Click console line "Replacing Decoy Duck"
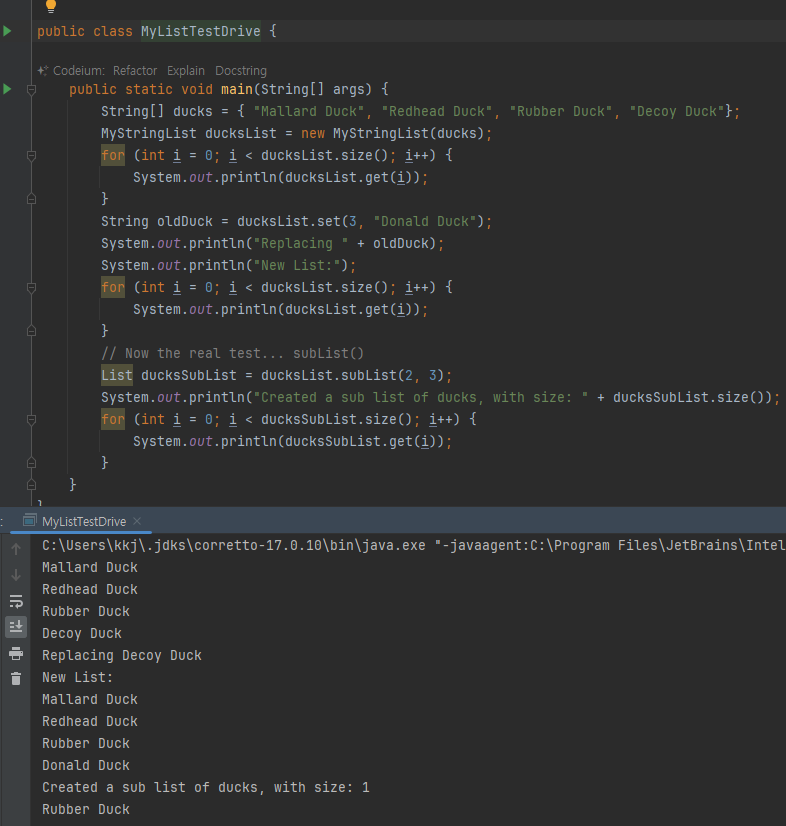 (x=122, y=655)
